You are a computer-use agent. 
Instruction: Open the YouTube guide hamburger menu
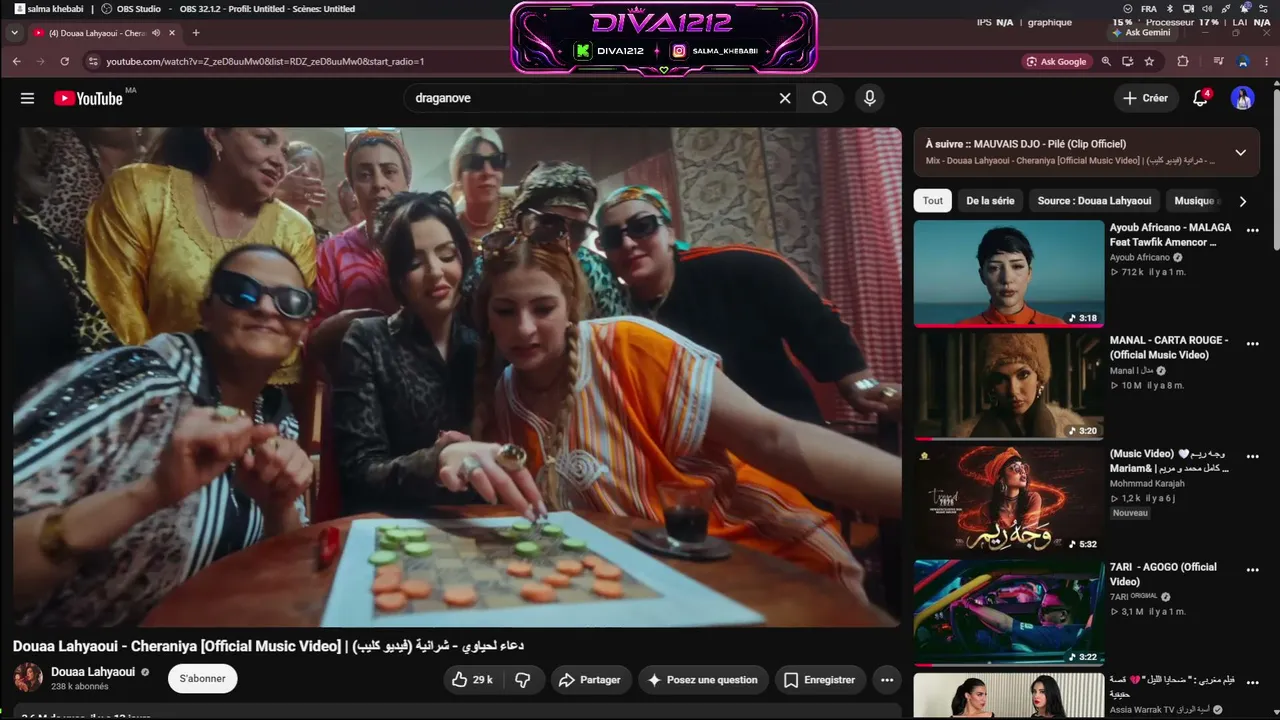tap(27, 98)
